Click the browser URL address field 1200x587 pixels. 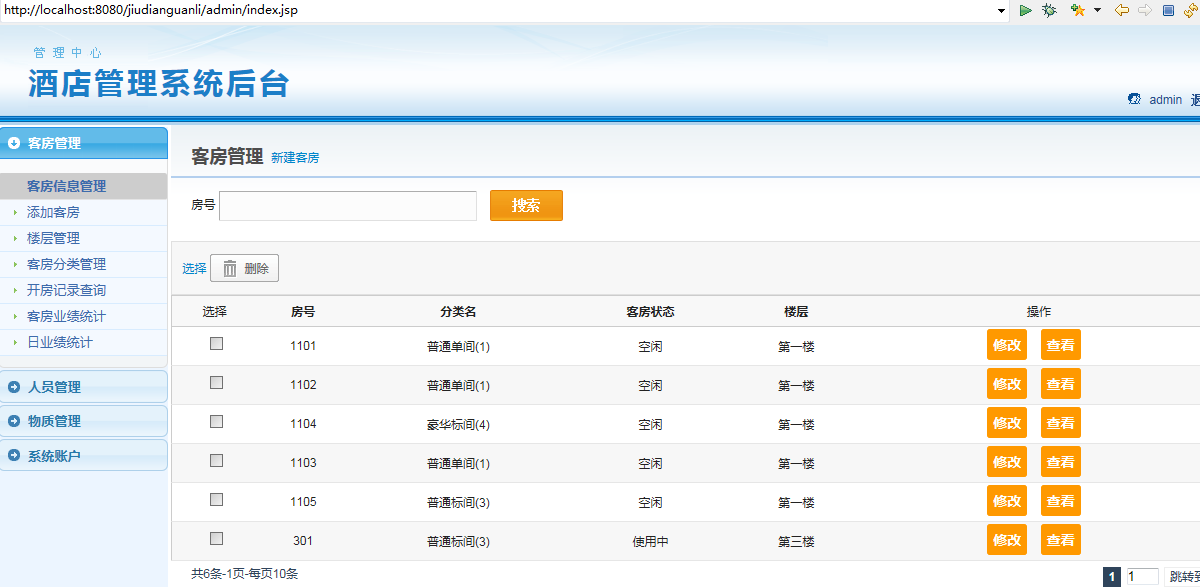[x=498, y=10]
